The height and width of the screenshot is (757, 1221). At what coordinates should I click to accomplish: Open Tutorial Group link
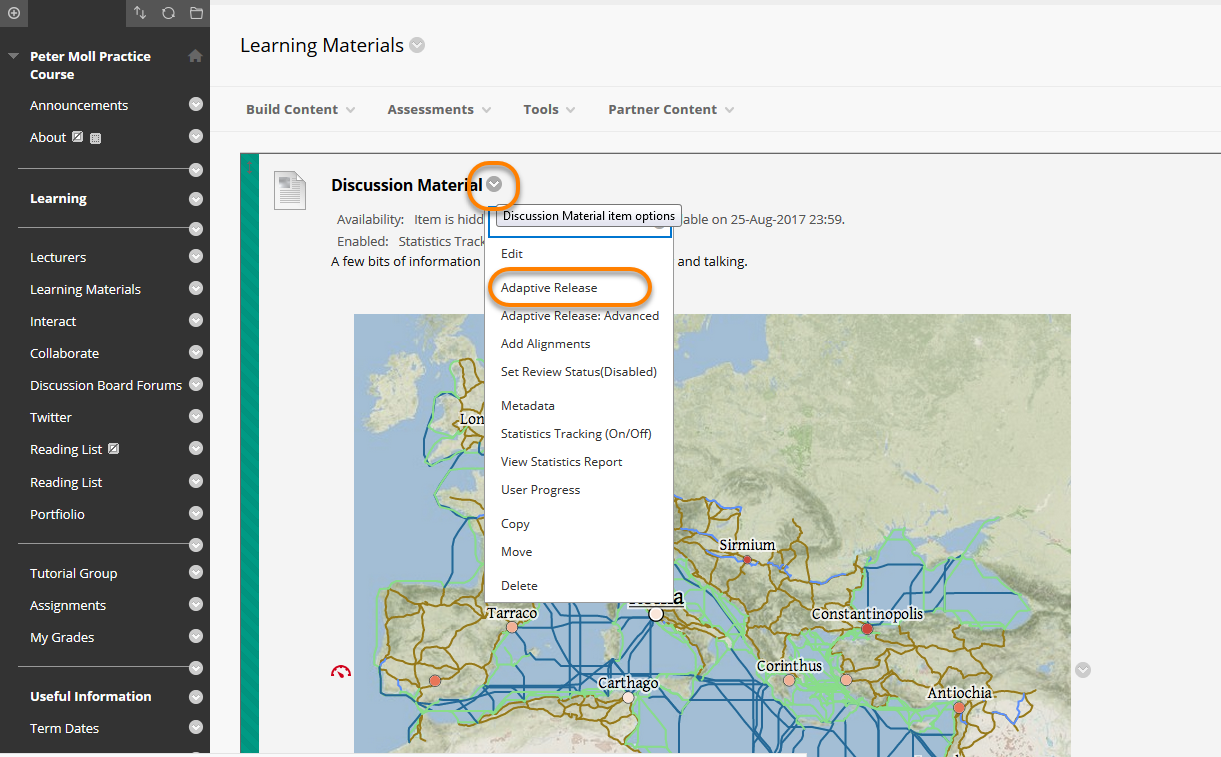pyautogui.click(x=73, y=573)
